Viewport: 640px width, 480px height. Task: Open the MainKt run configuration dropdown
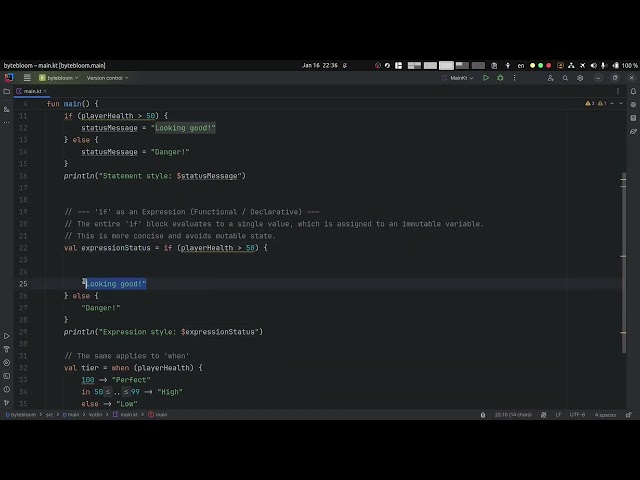point(458,78)
